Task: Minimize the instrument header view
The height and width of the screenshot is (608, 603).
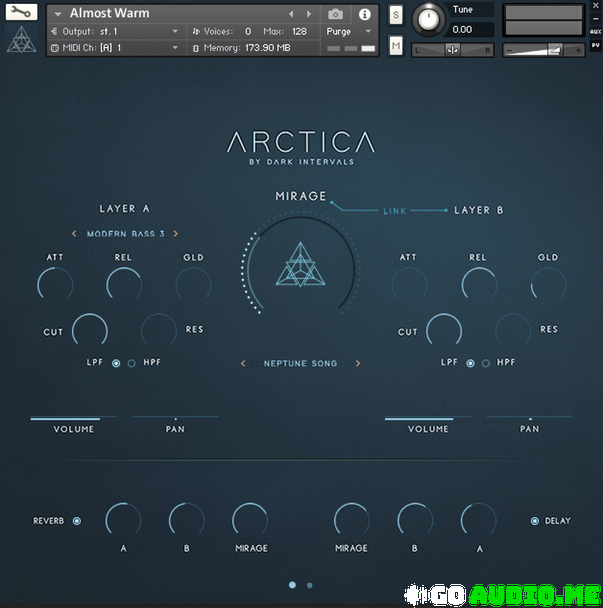Action: point(595,19)
